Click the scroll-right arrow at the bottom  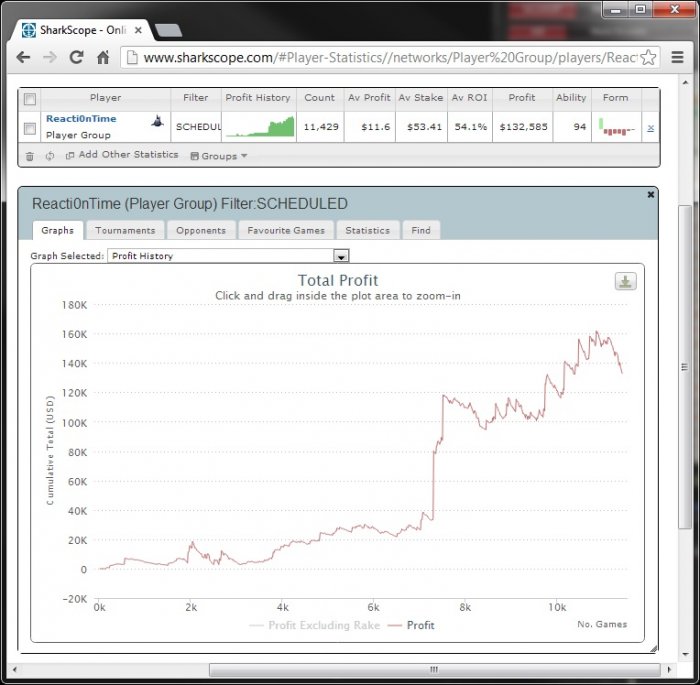pos(668,669)
